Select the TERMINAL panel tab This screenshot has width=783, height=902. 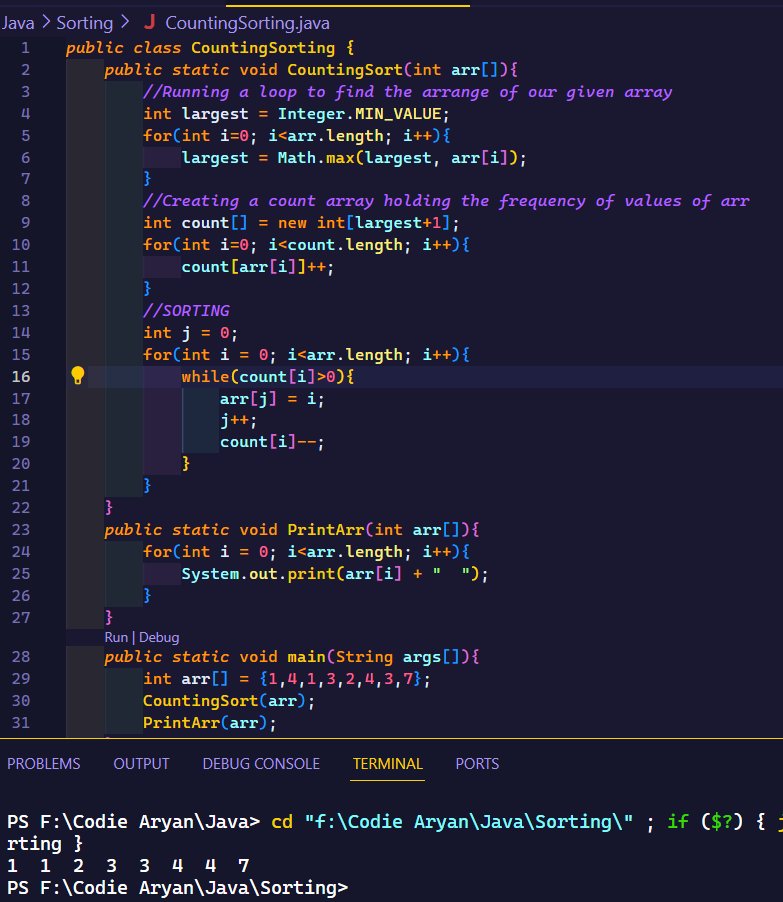click(x=388, y=763)
